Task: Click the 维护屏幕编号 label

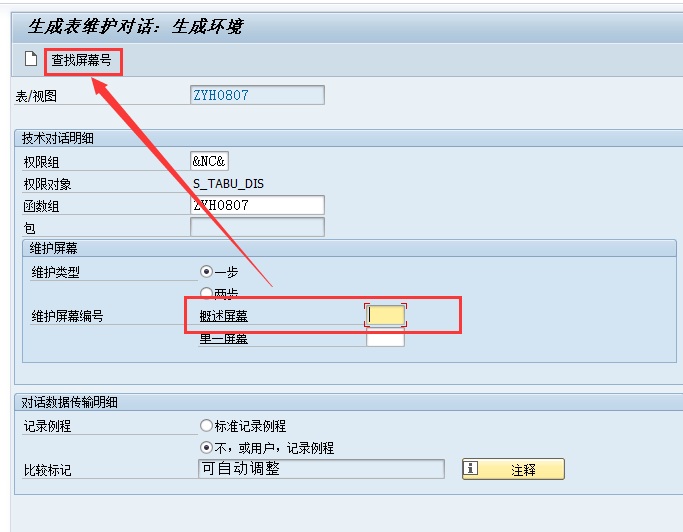Action: point(67,316)
